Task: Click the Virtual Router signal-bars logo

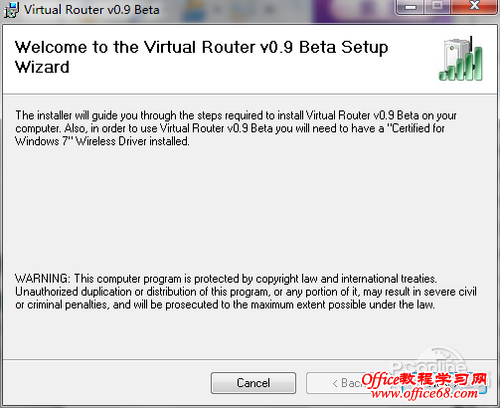Action: 461,59
